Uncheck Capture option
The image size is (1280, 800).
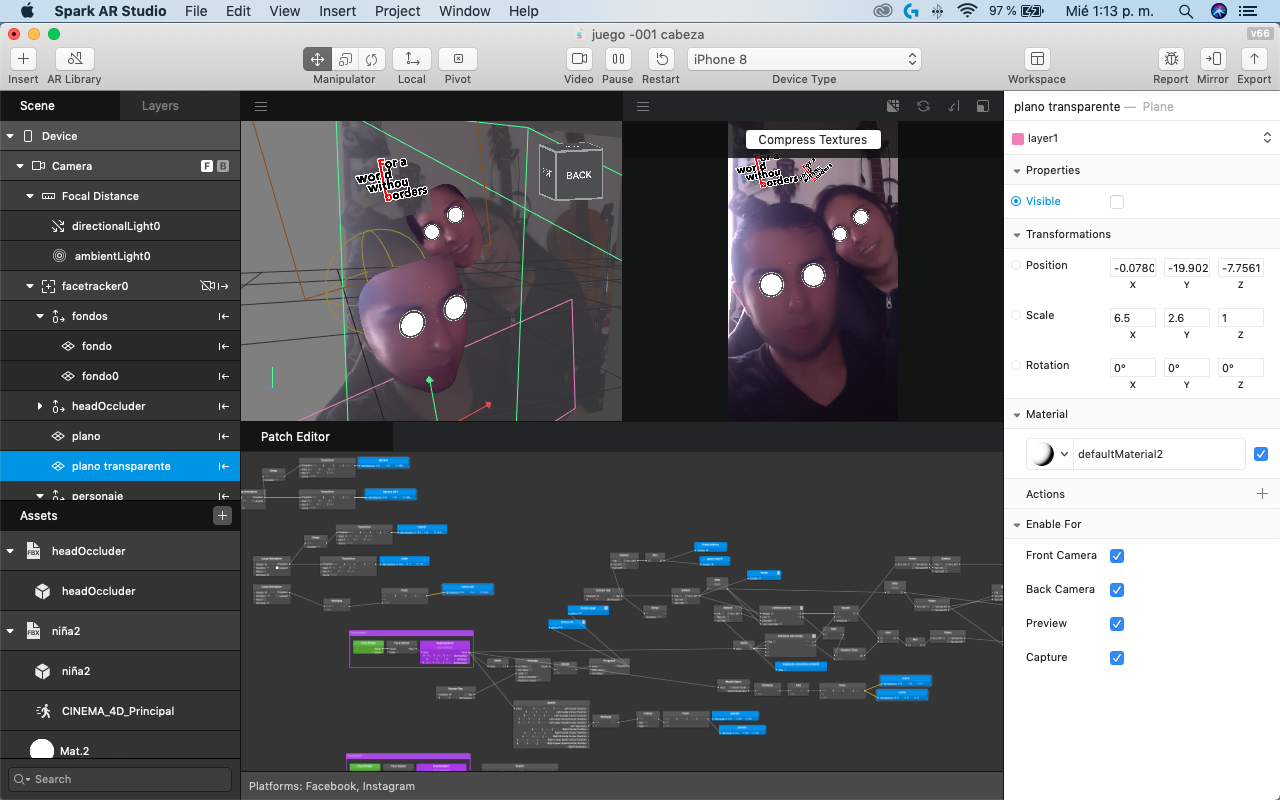[x=1117, y=658]
